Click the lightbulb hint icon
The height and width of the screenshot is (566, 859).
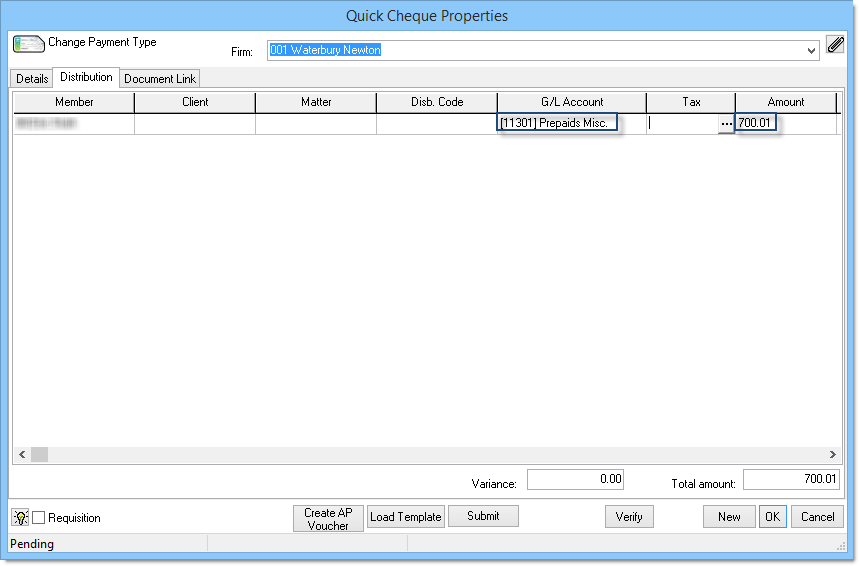click(x=20, y=517)
